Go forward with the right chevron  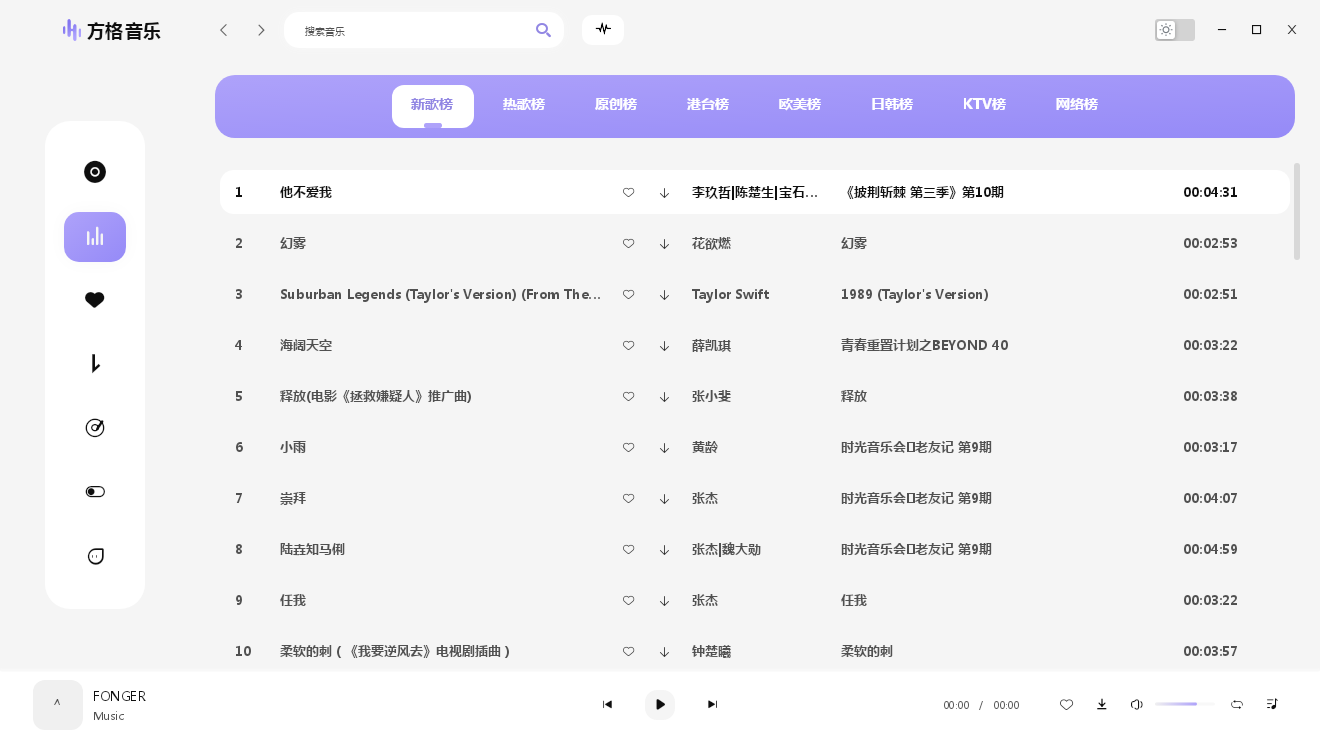(x=261, y=30)
